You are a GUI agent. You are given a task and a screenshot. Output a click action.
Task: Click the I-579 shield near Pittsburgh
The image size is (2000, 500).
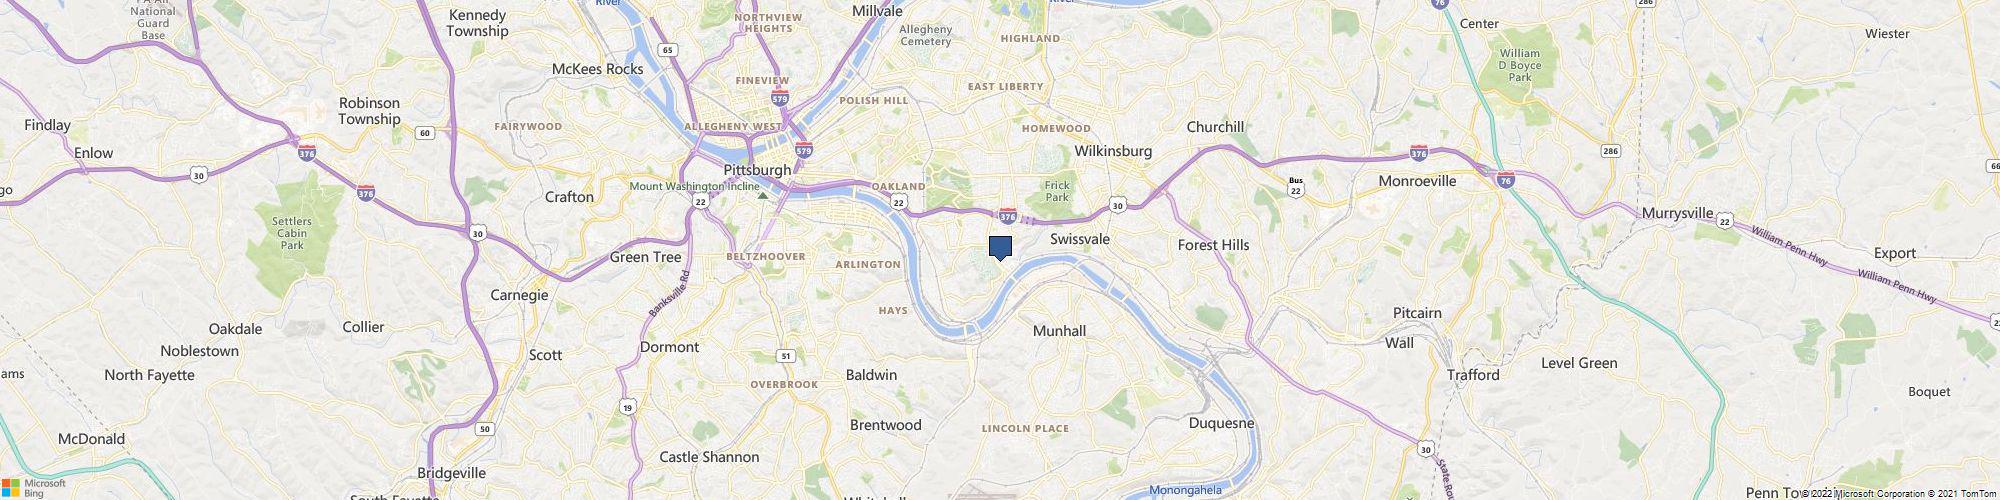pyautogui.click(x=805, y=150)
